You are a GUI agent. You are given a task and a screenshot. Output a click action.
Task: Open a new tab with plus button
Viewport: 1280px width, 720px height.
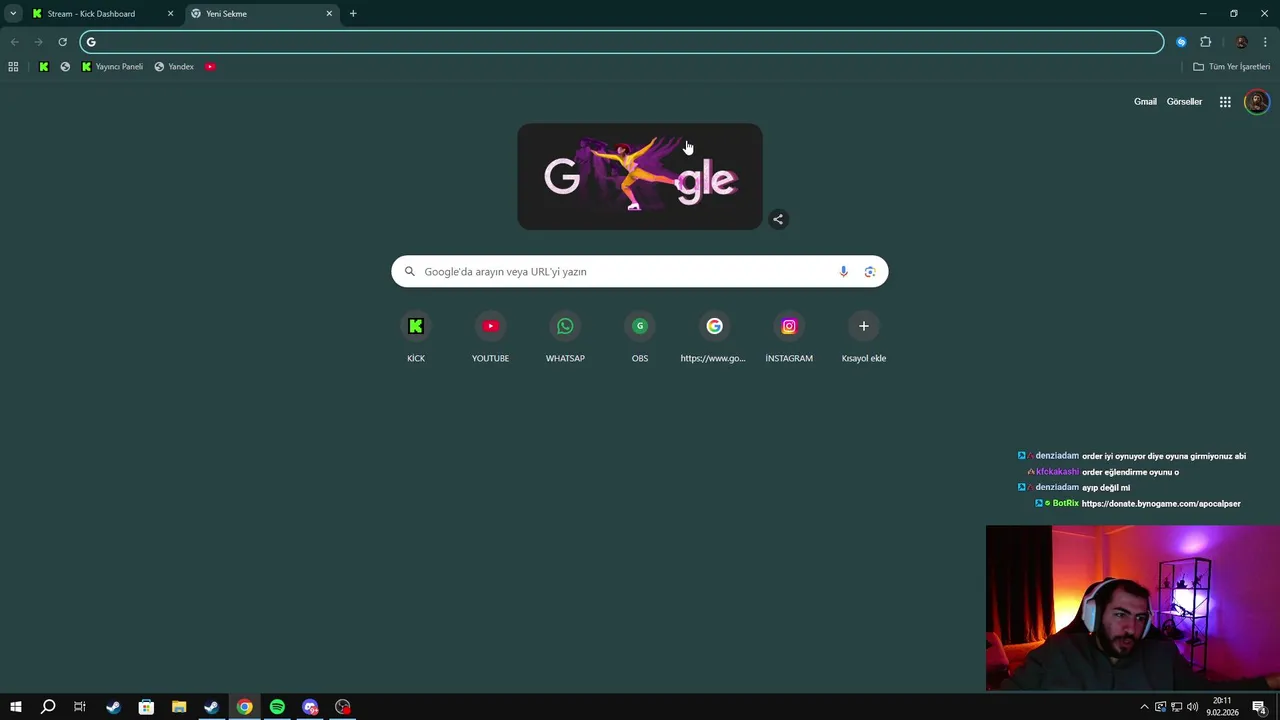353,14
